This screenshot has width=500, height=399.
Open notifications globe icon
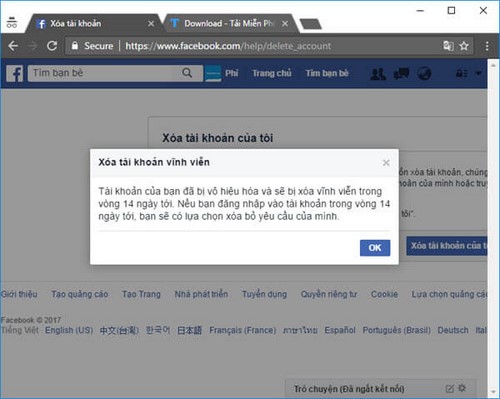click(424, 73)
